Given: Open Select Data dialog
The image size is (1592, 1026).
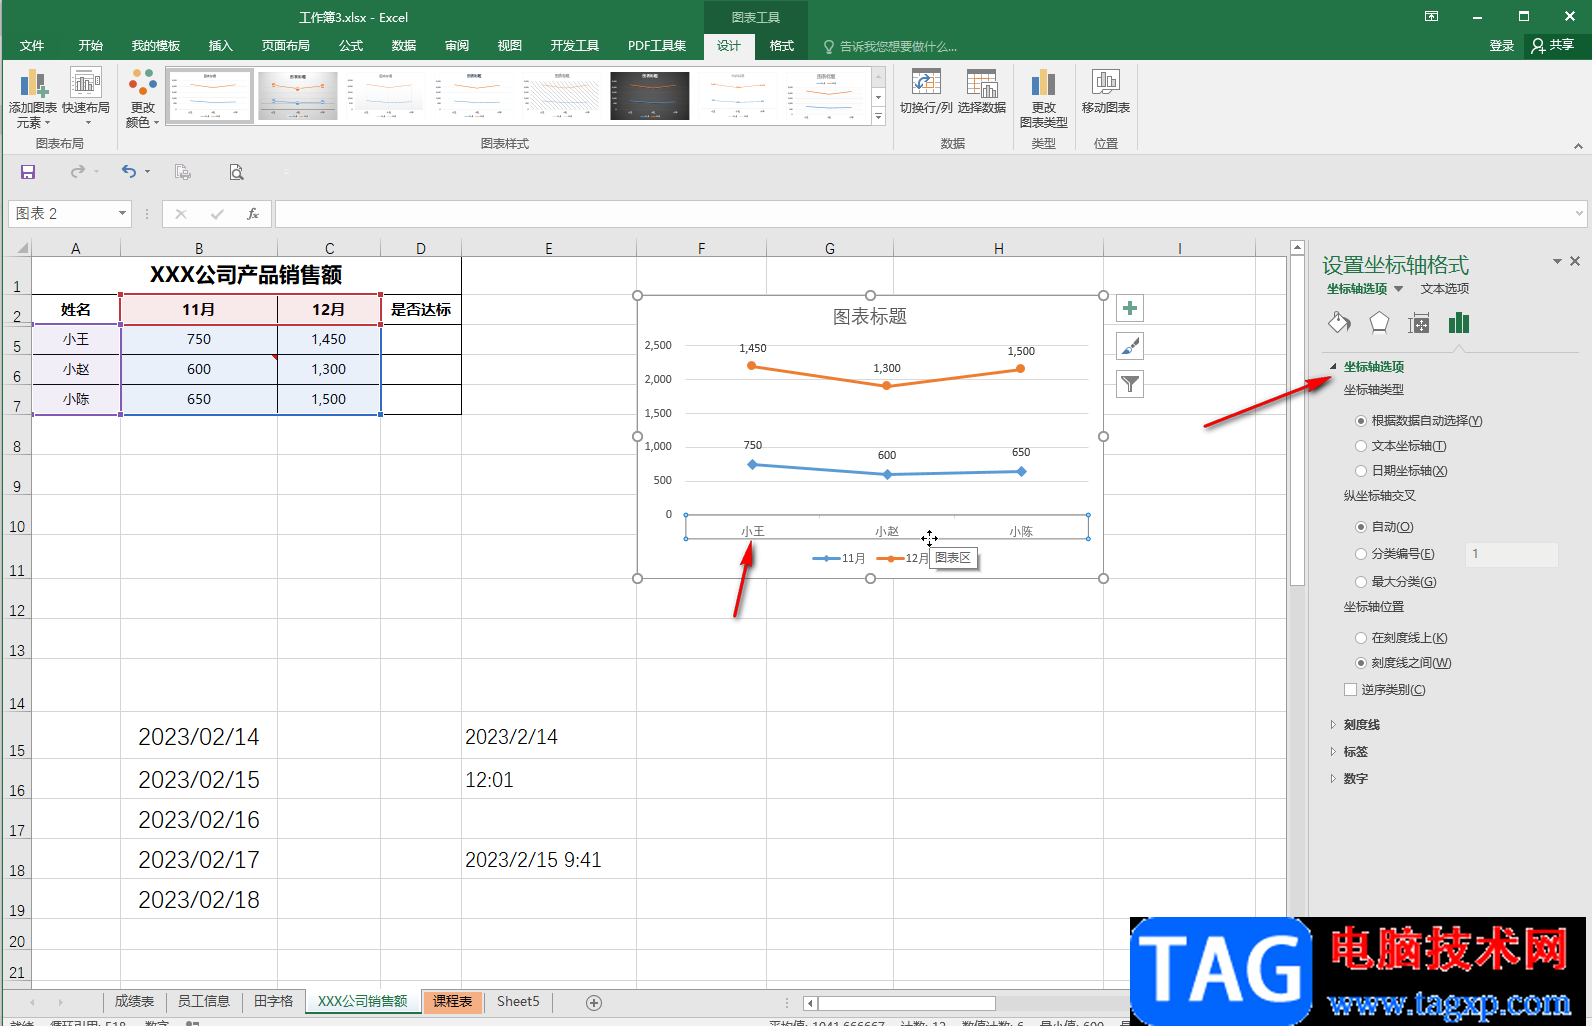Looking at the screenshot, I should pos(982,92).
